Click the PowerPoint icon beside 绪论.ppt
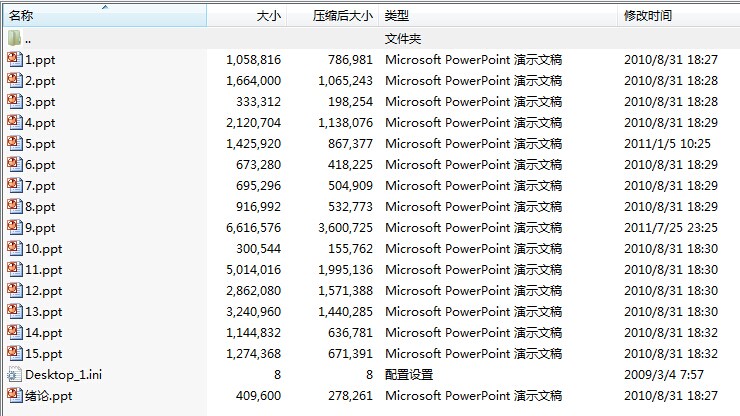The image size is (740, 416). (15, 395)
